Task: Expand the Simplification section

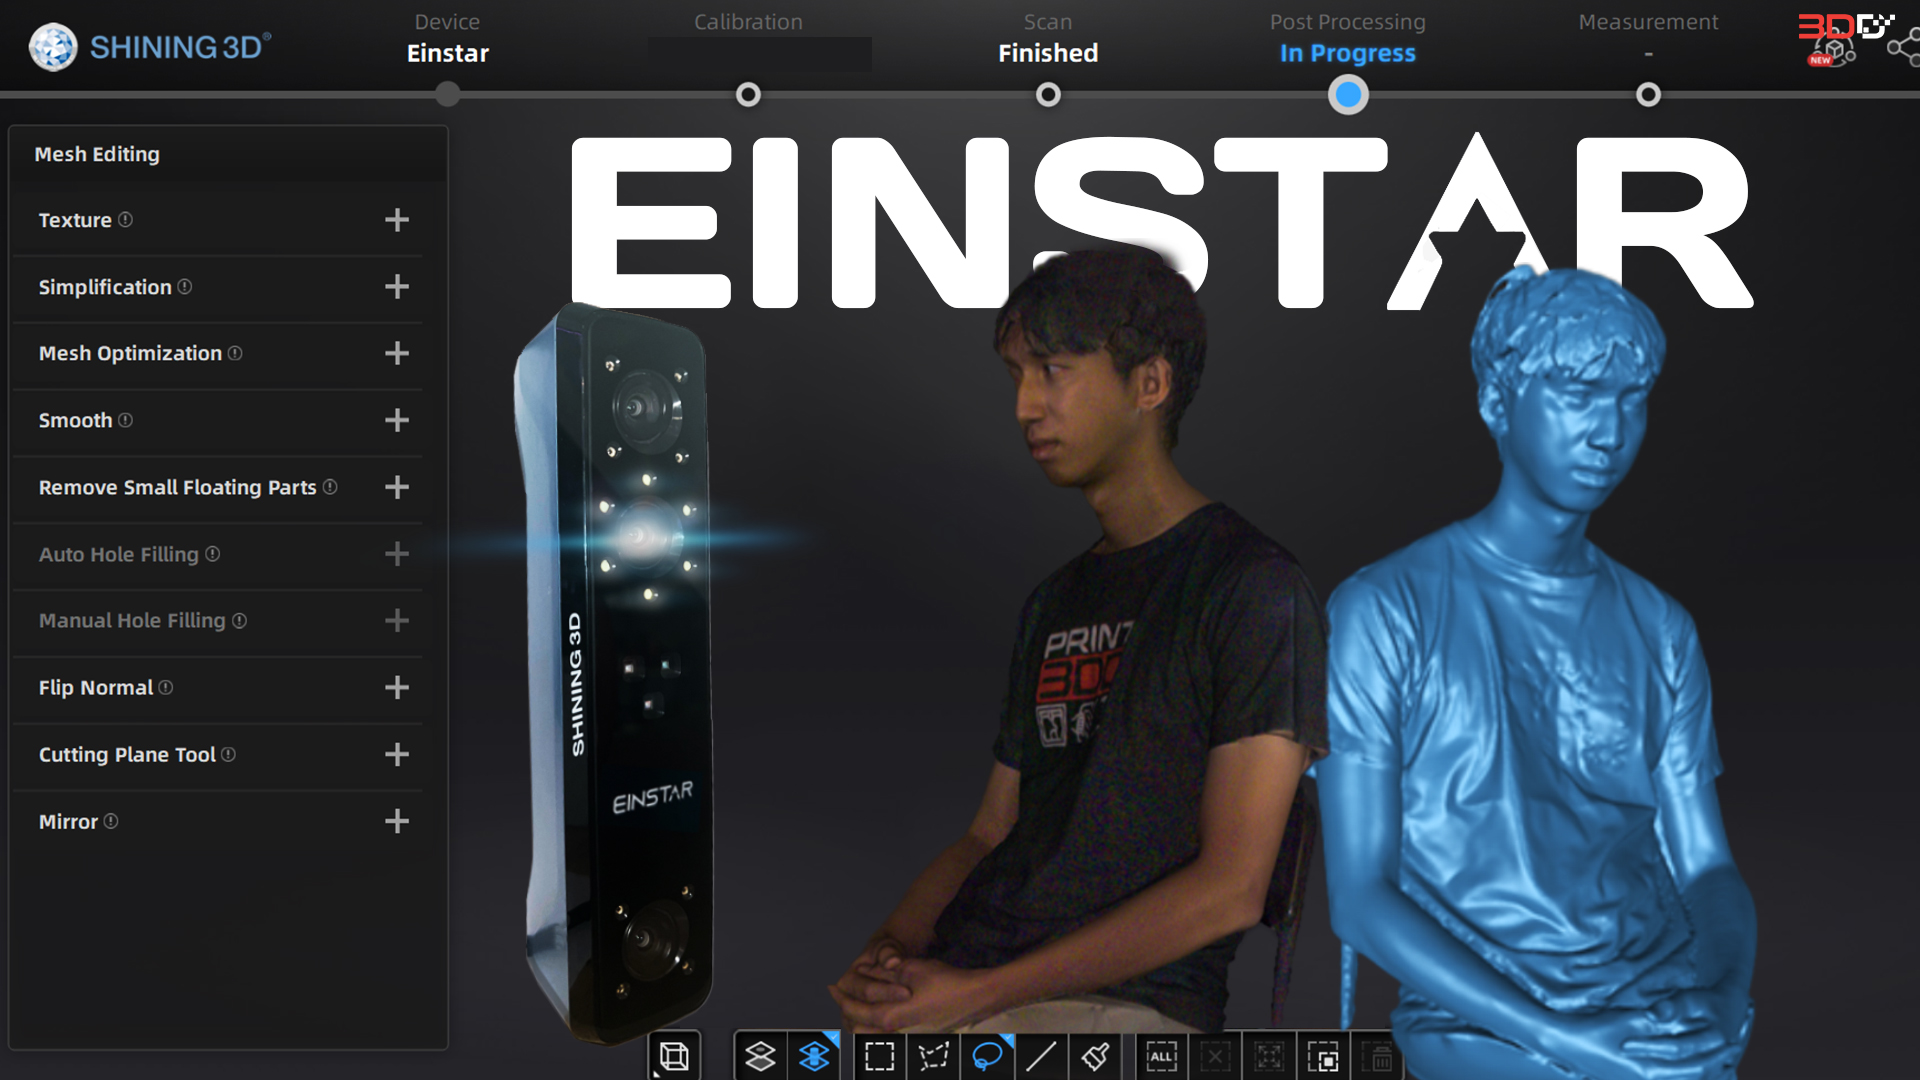Action: (x=397, y=287)
